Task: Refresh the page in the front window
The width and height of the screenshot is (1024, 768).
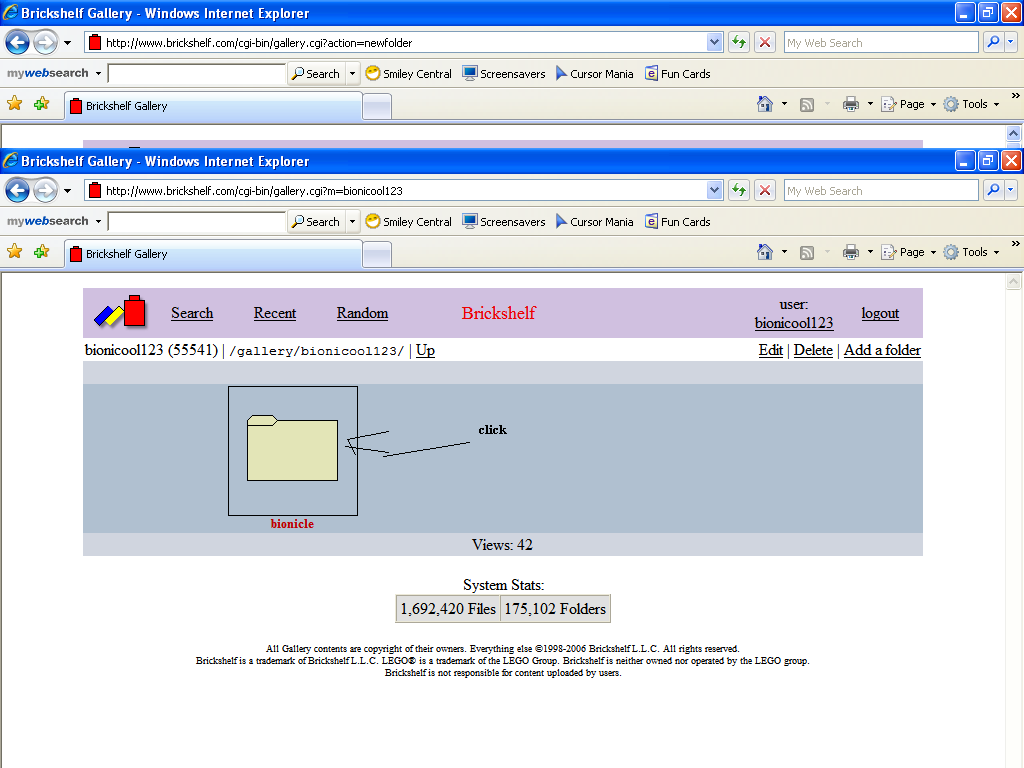Action: 739,191
